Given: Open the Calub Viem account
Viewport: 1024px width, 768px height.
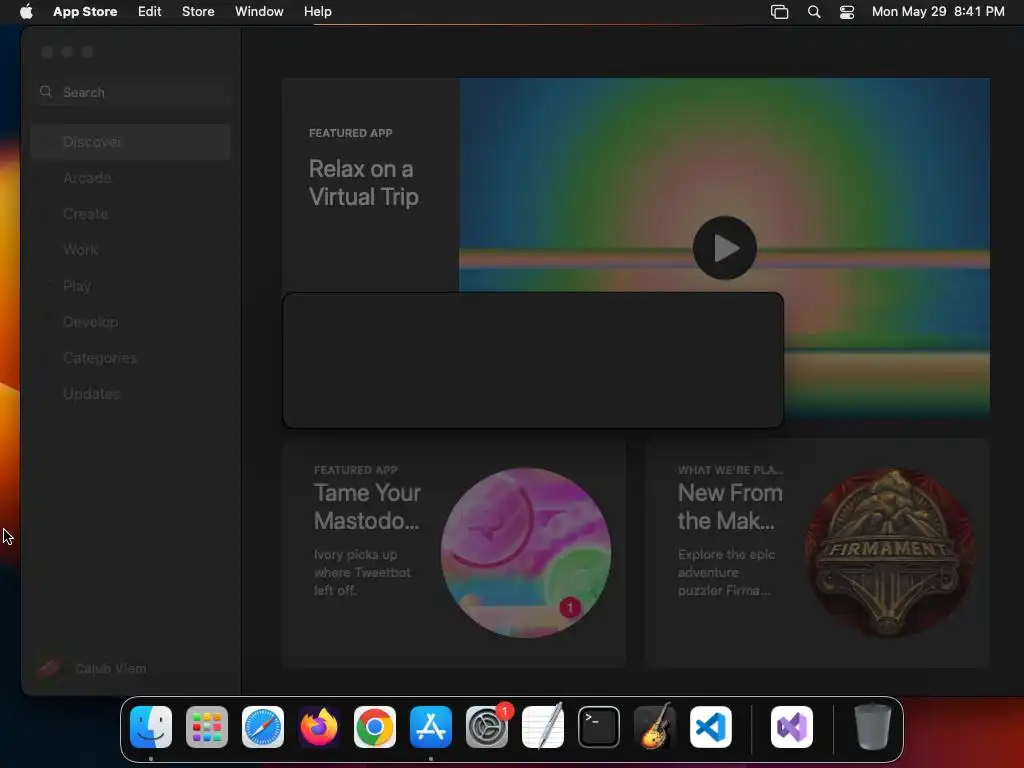Looking at the screenshot, I should point(110,668).
